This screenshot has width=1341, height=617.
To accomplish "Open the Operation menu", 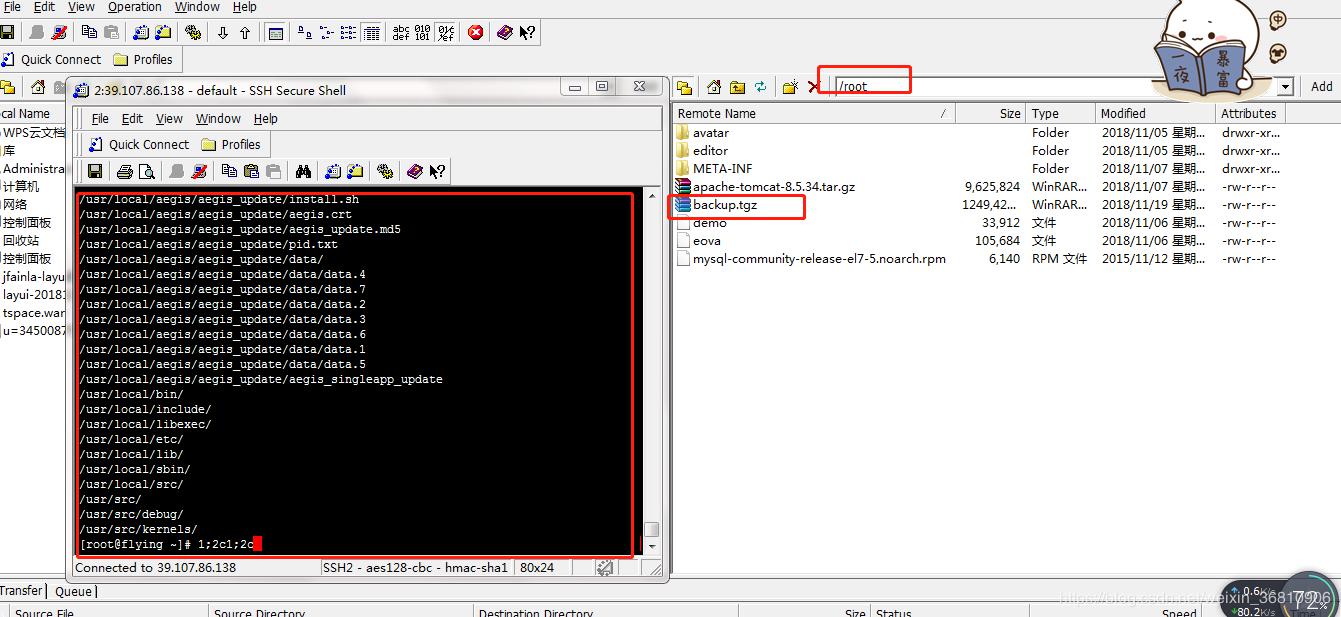I will tap(134, 7).
